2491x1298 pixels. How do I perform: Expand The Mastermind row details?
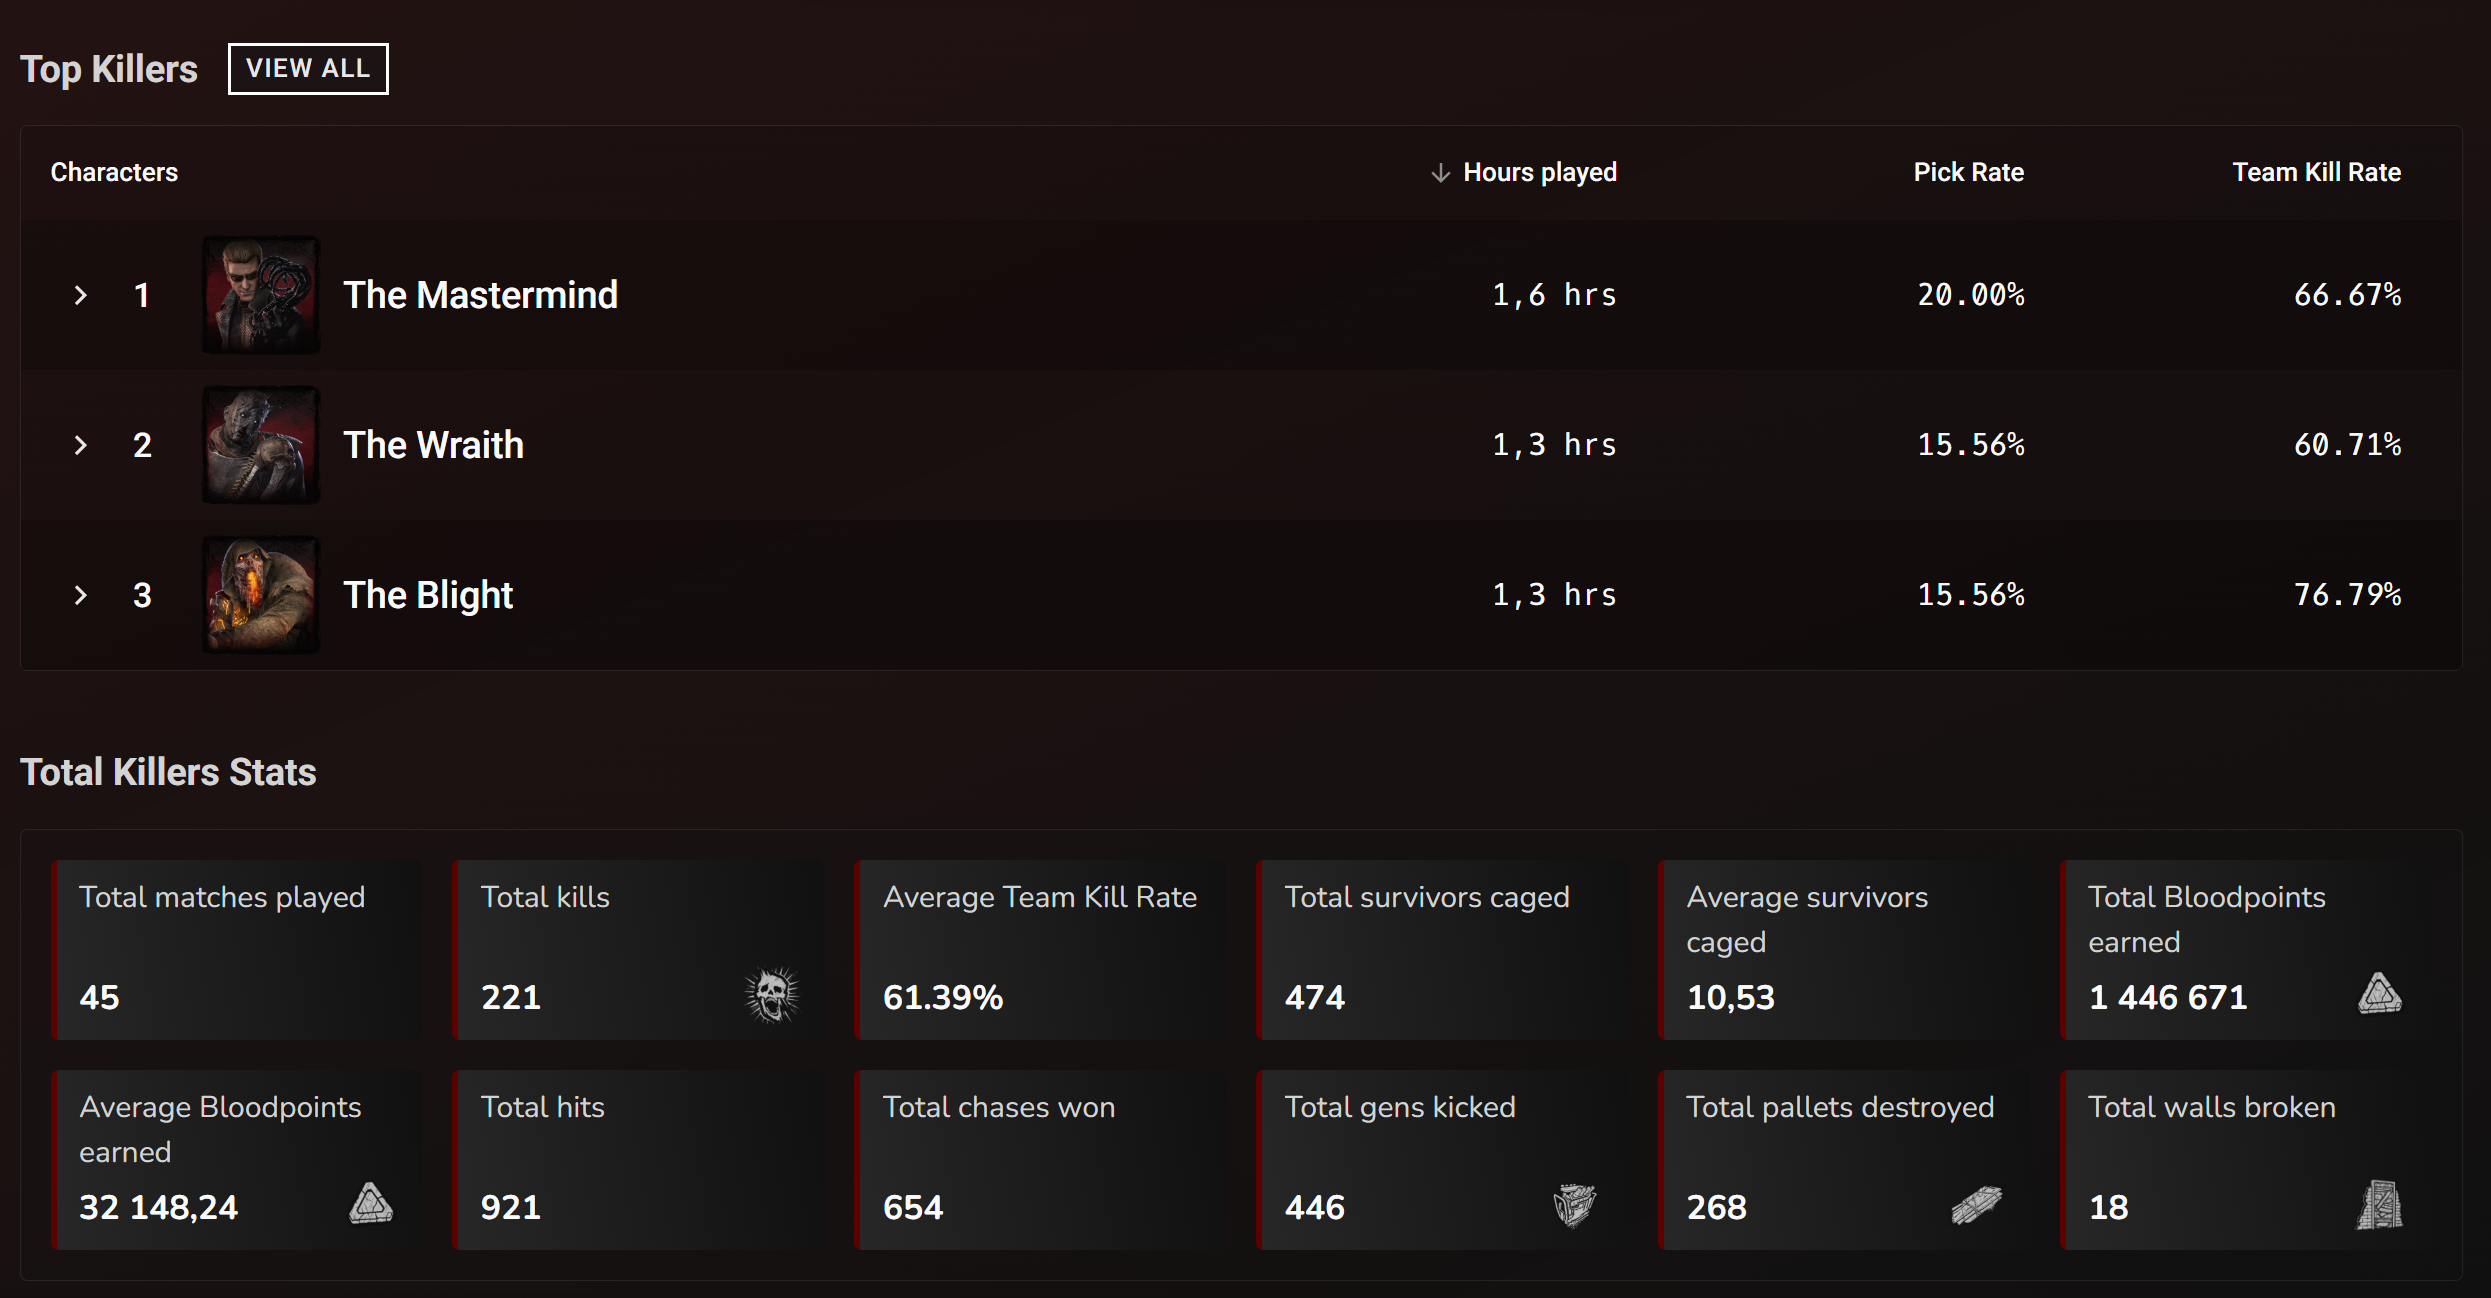coord(82,294)
